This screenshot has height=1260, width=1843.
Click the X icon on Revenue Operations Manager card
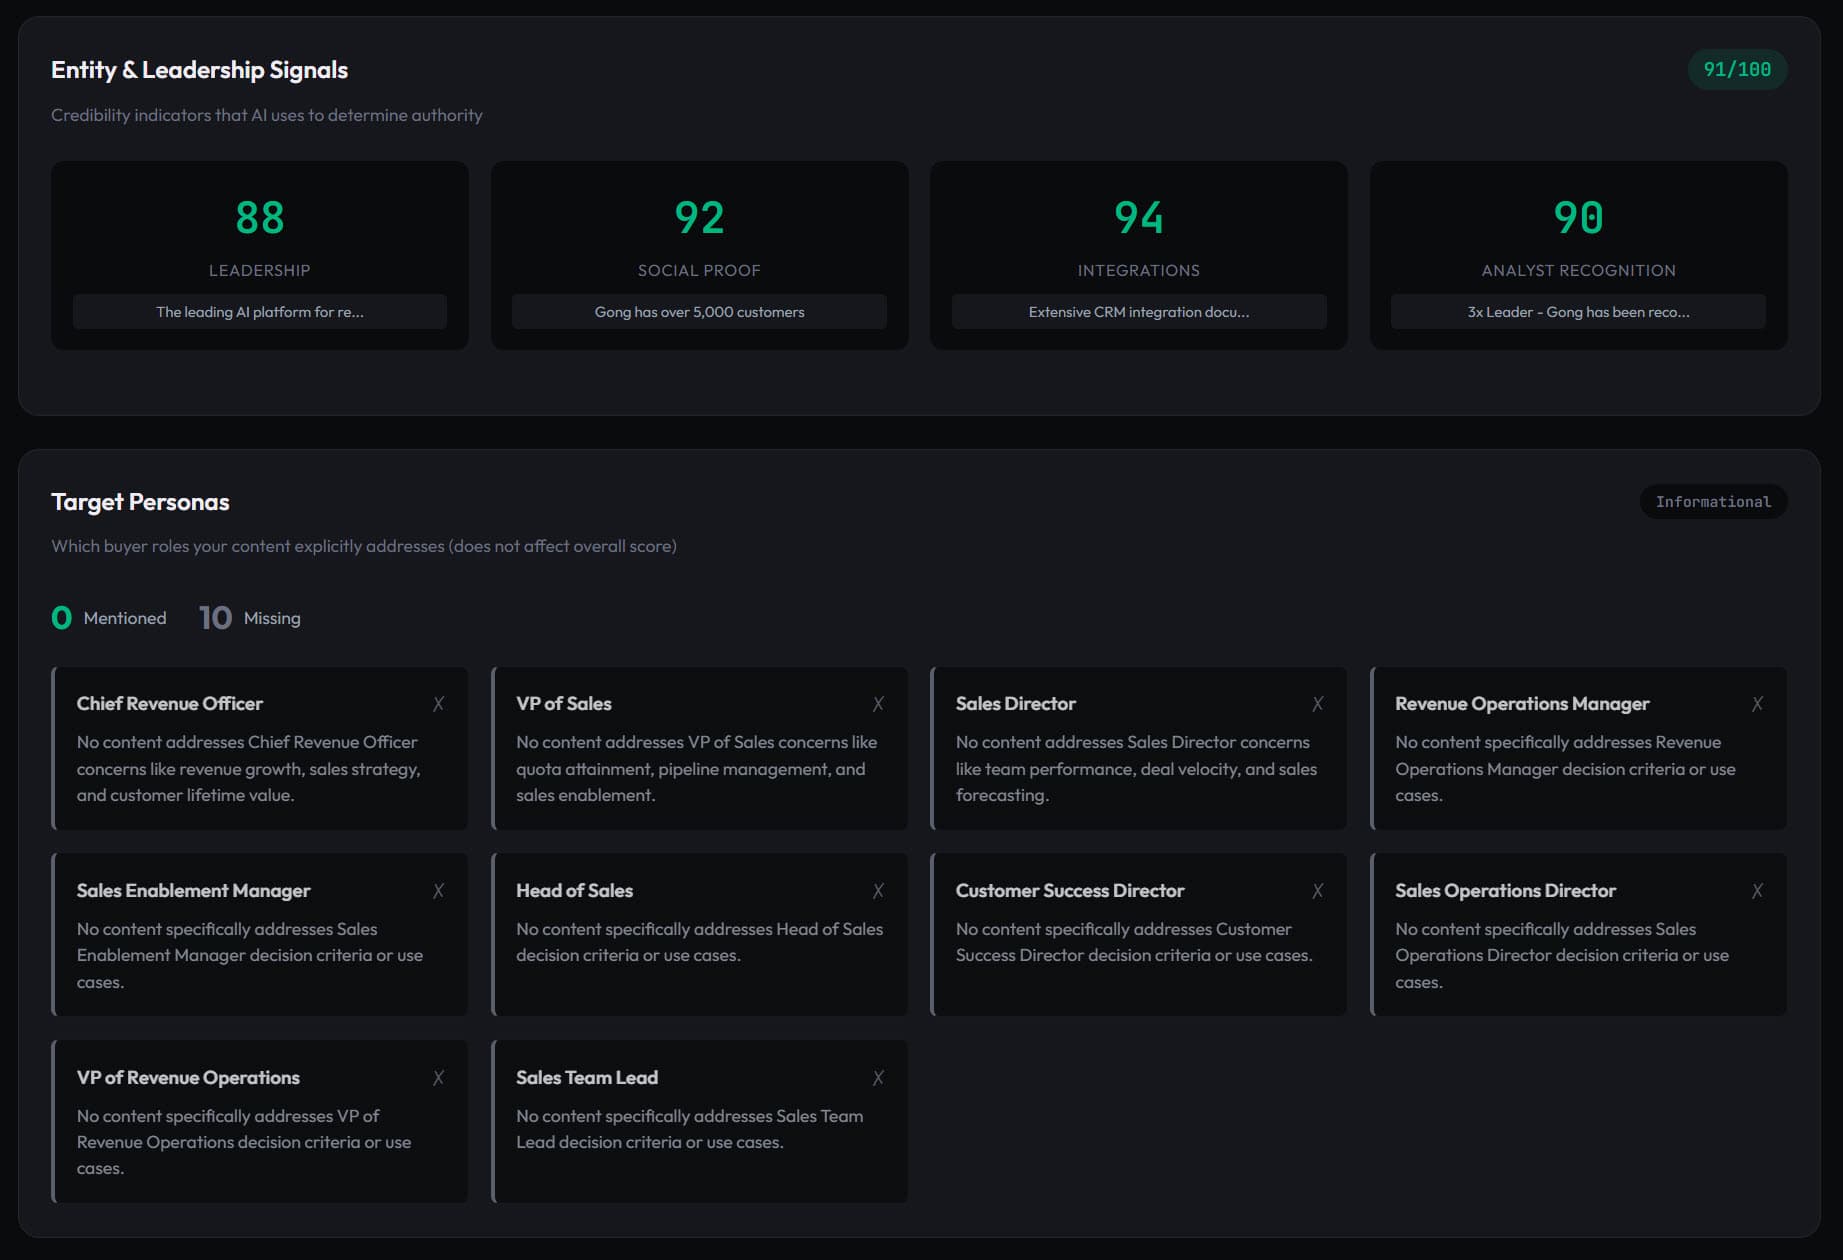[x=1757, y=704]
